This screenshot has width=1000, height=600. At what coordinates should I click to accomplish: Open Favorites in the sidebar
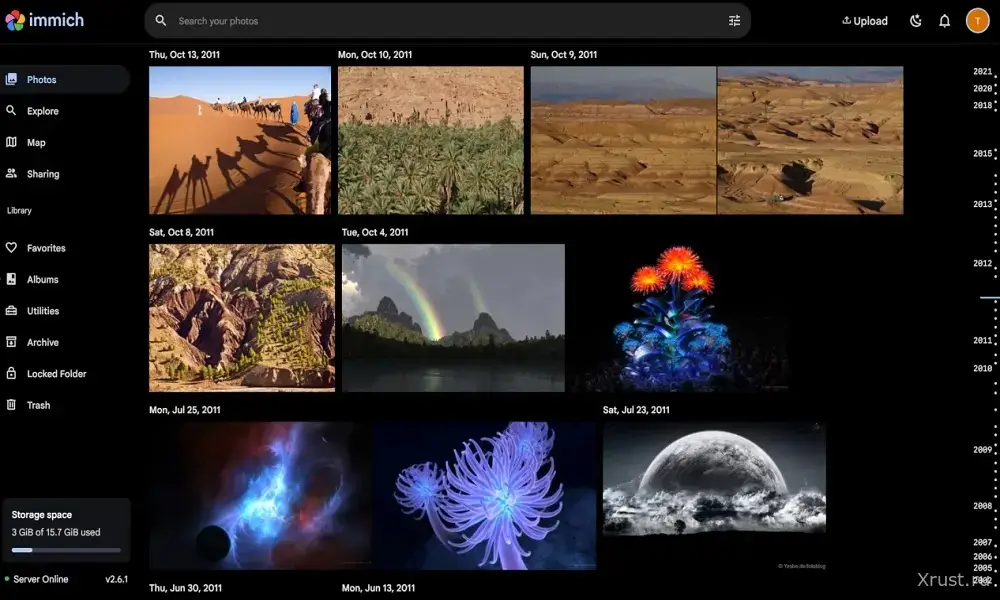[x=46, y=248]
